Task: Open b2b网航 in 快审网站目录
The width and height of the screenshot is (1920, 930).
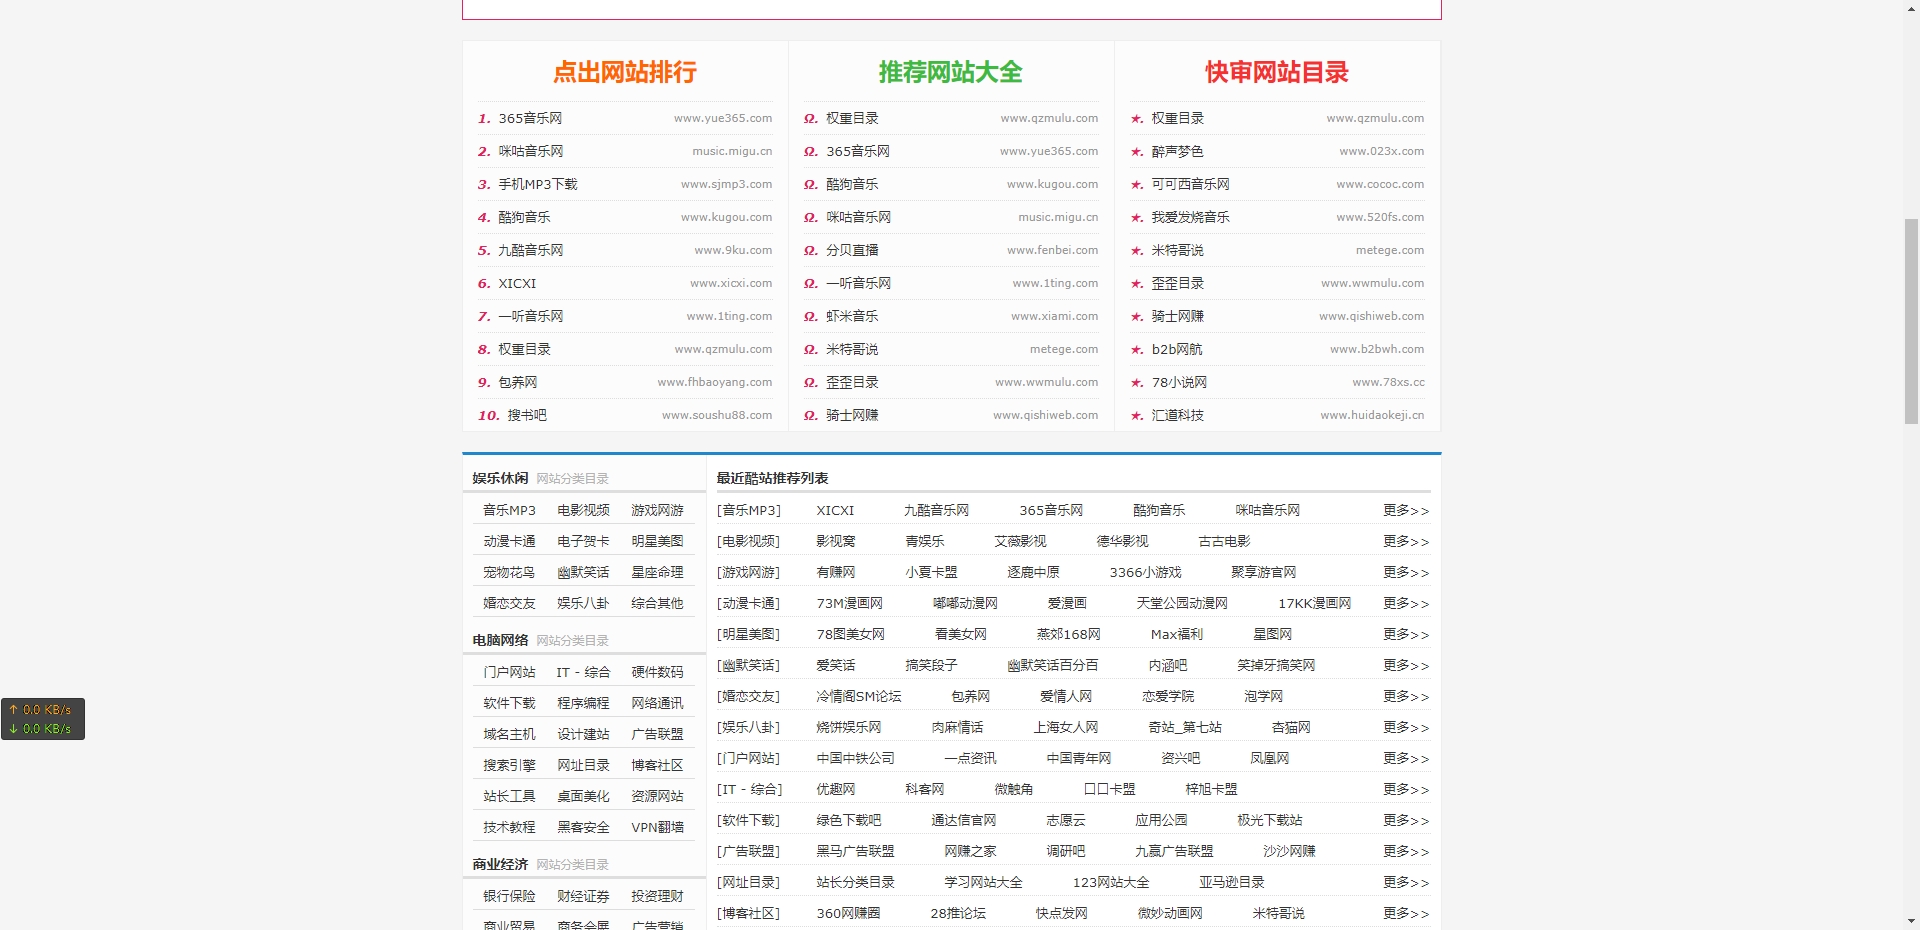Action: (1177, 349)
